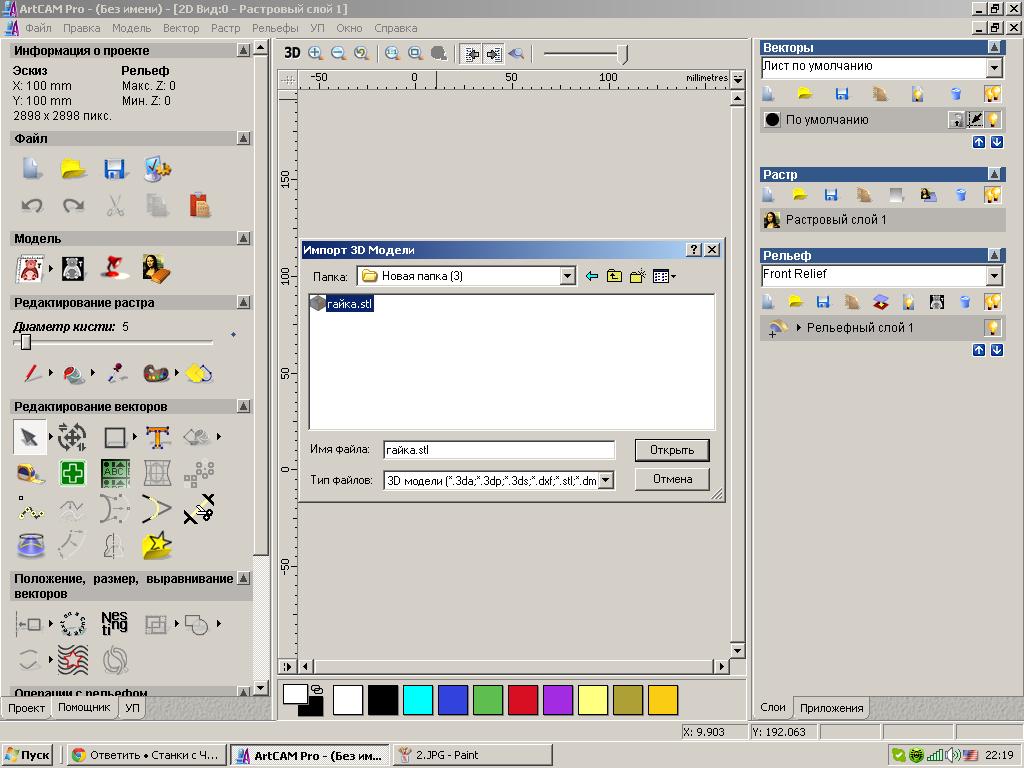Switch to 2.JPG - Paint taskbar button
Screen dimensions: 1024x768
pos(473,755)
